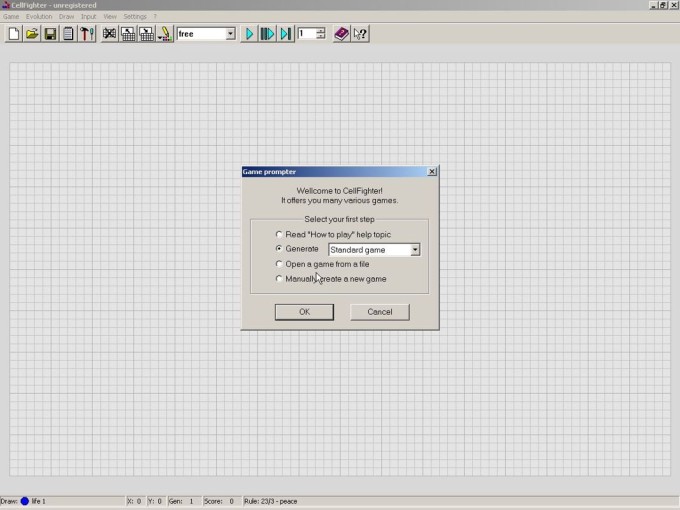Click the grid with down-right arrow icon
680x510 pixels.
146,34
